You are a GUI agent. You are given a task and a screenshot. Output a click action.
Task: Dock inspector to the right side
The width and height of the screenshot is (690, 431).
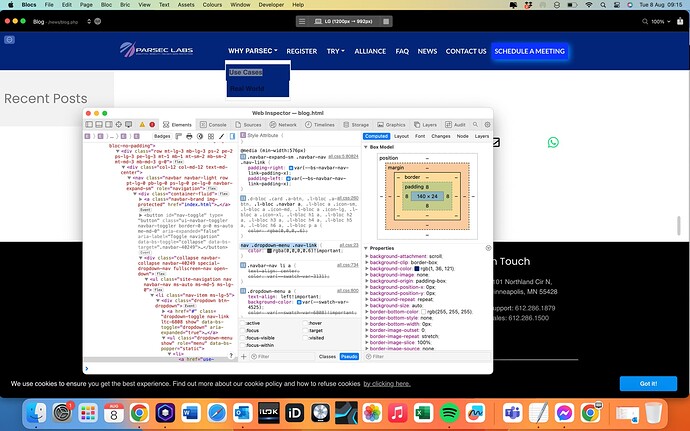point(108,125)
